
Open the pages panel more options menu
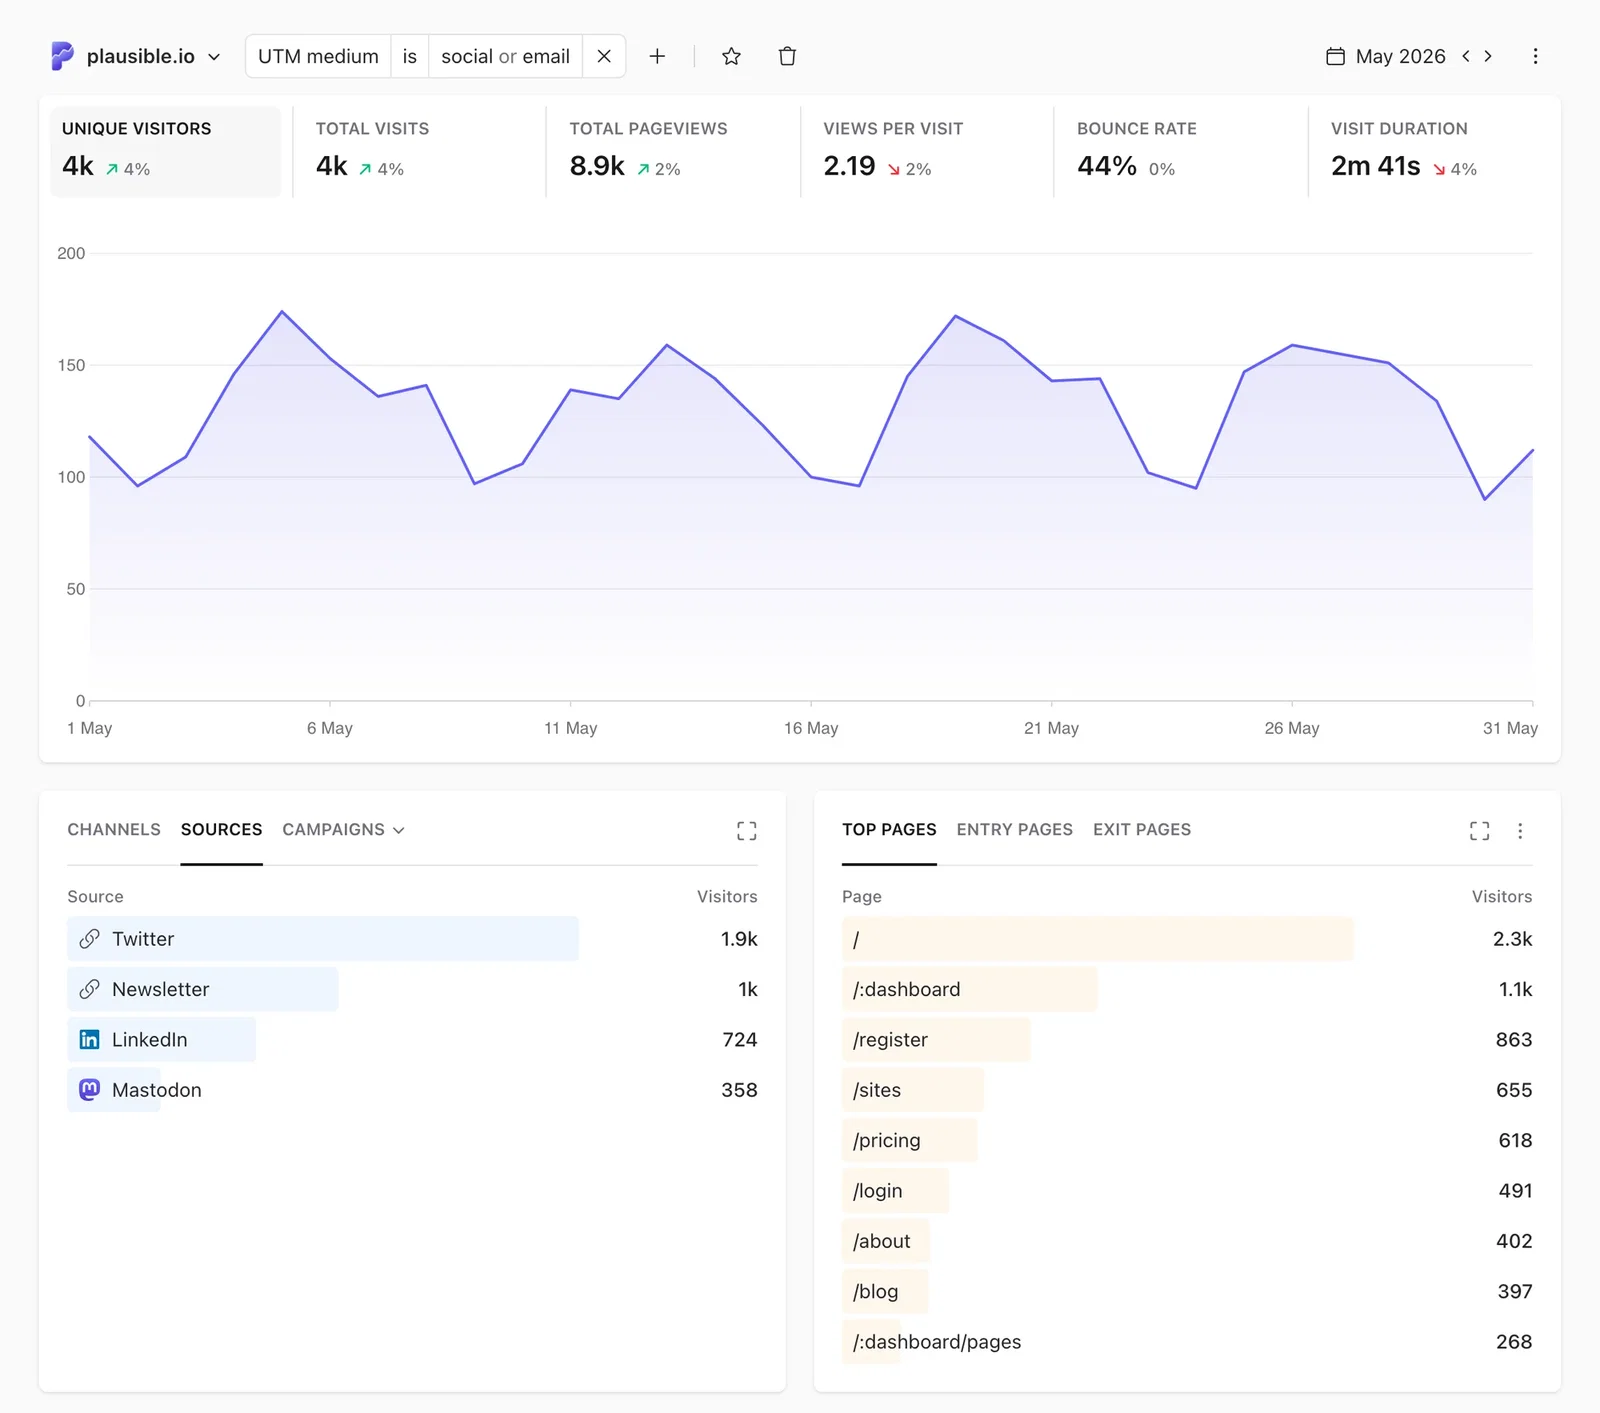click(1520, 831)
